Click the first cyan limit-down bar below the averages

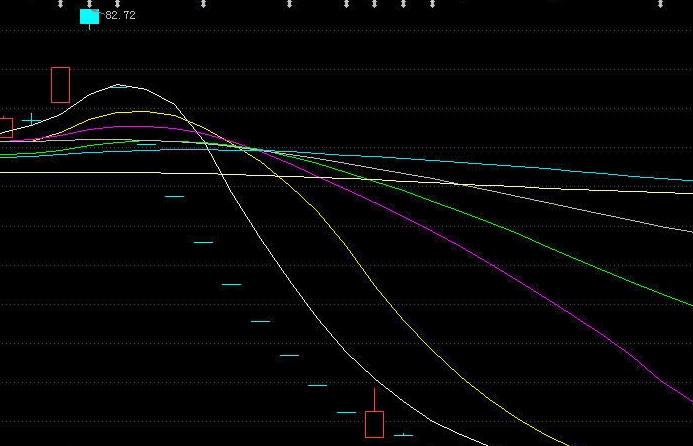pos(174,196)
